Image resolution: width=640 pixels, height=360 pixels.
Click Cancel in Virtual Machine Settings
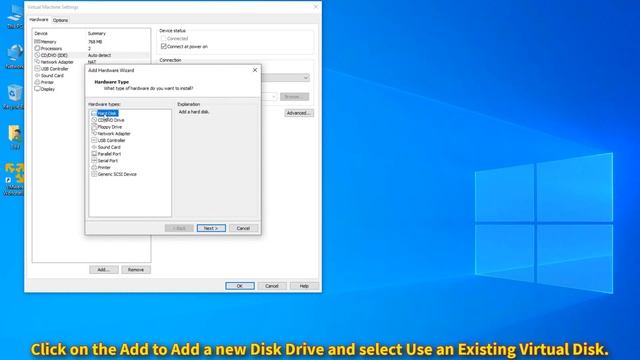point(272,286)
